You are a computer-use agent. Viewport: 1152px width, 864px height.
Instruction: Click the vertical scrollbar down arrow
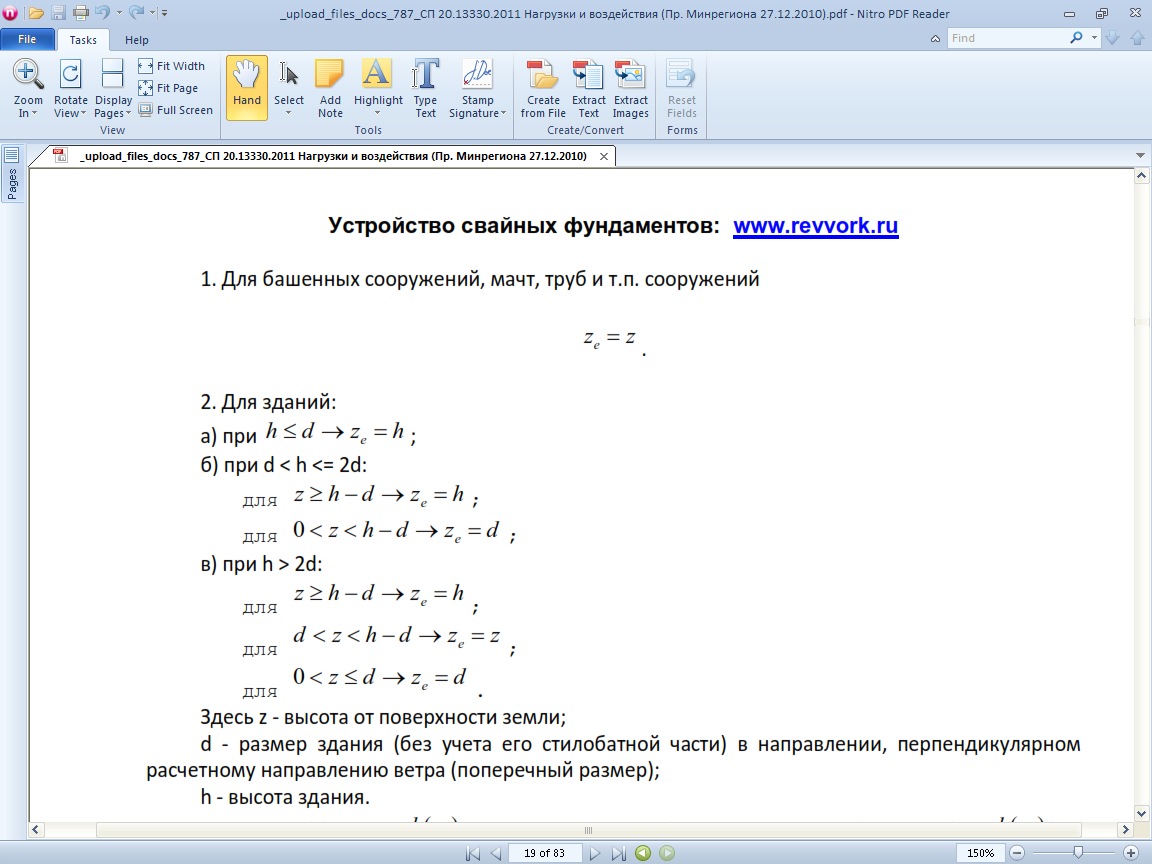(1141, 813)
